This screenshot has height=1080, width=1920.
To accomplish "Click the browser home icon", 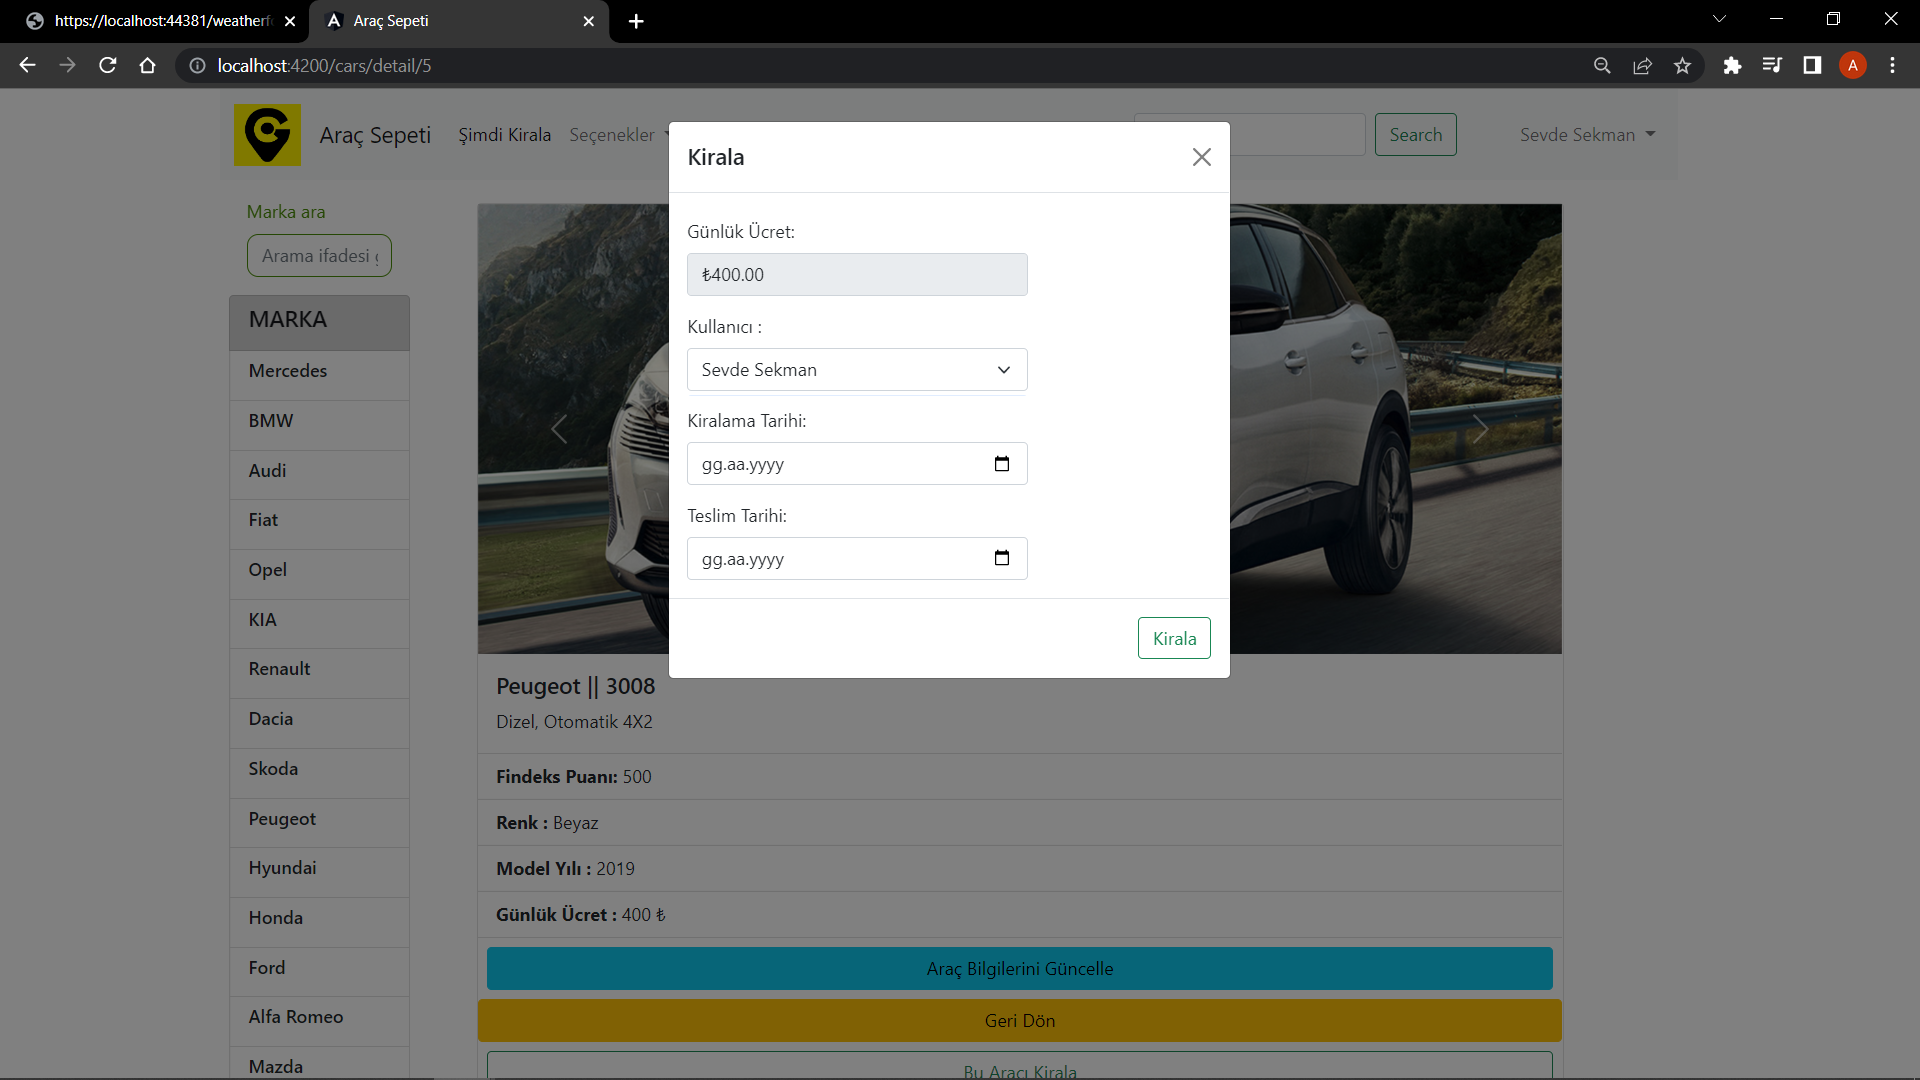I will (x=148, y=66).
